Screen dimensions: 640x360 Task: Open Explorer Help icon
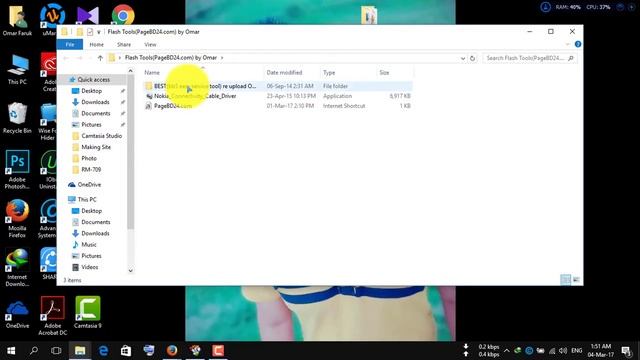(578, 44)
